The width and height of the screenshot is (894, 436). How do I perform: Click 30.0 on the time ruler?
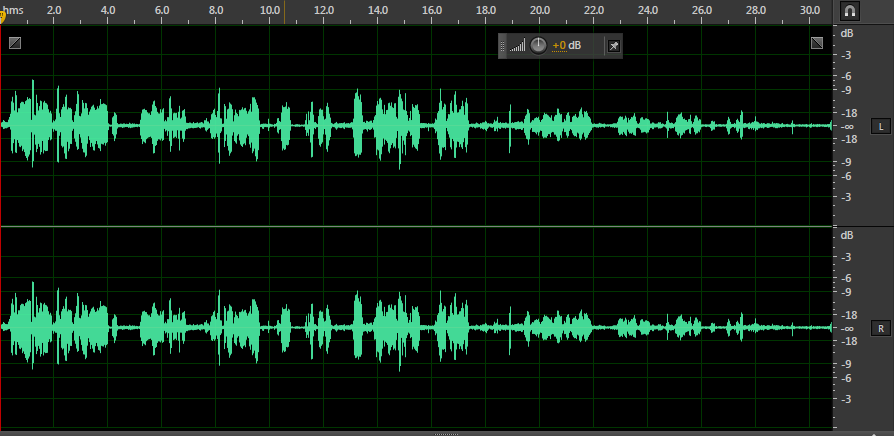(x=810, y=10)
